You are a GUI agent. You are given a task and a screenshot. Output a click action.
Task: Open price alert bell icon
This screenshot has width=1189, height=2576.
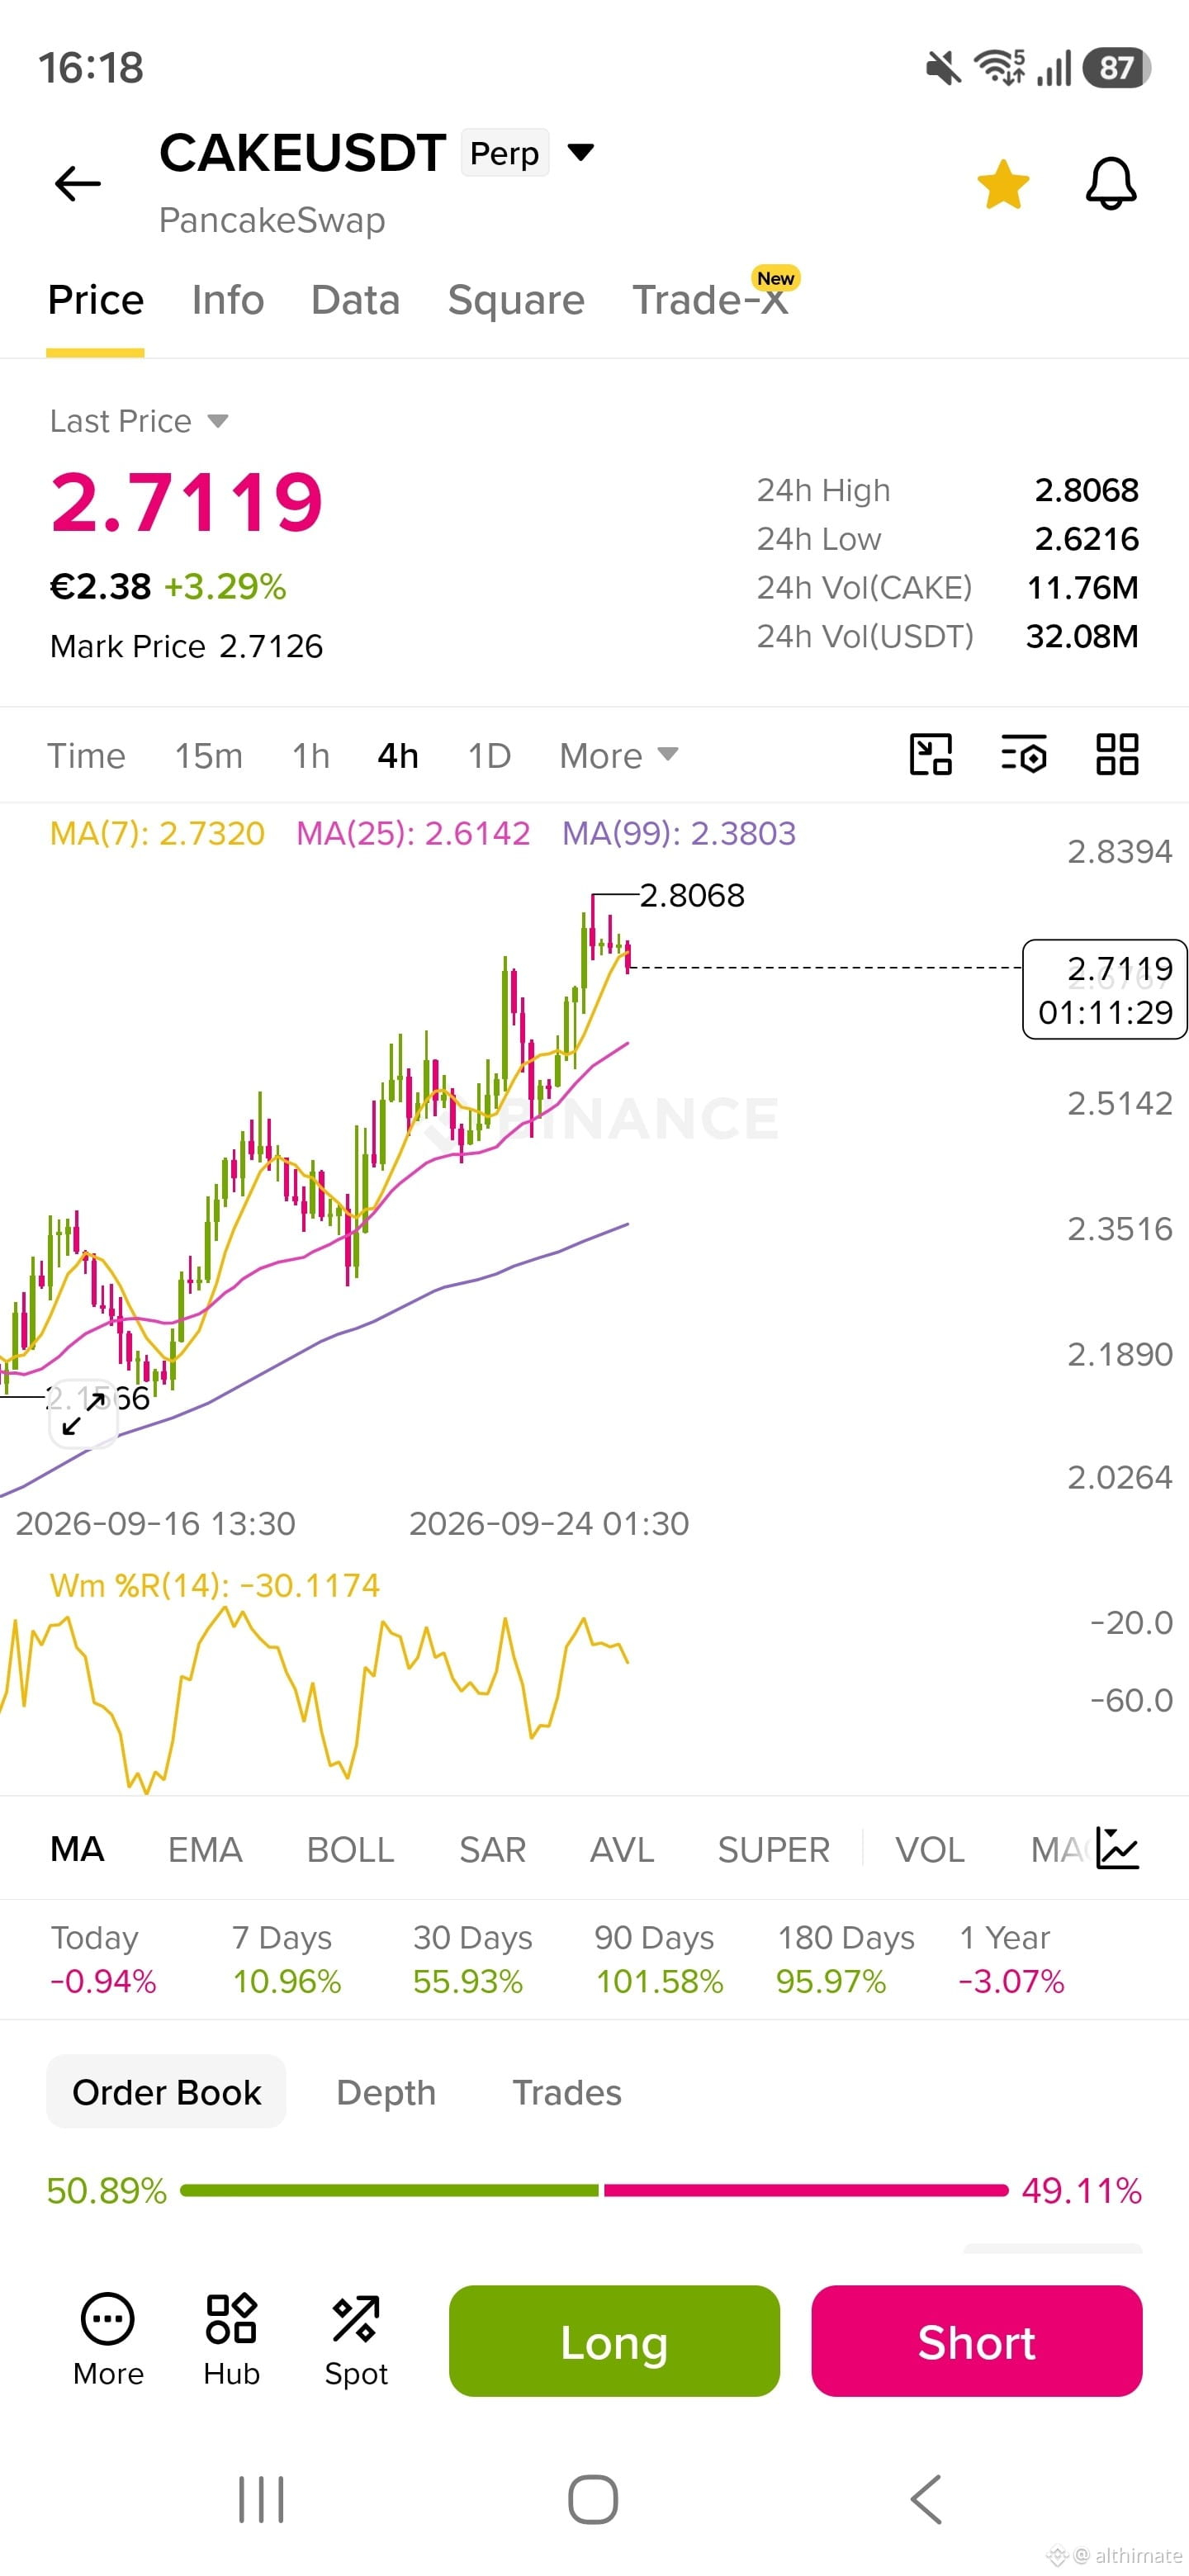tap(1111, 184)
